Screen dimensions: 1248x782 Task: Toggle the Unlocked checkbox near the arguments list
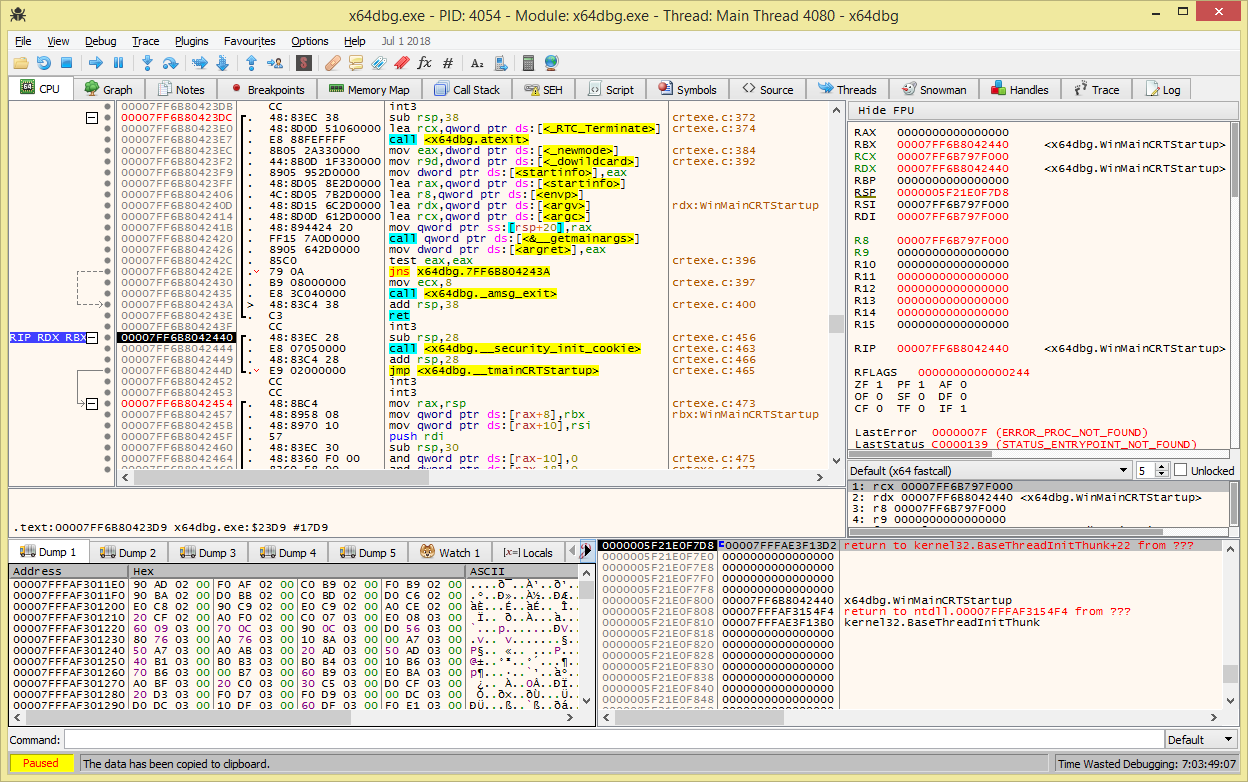point(1181,470)
